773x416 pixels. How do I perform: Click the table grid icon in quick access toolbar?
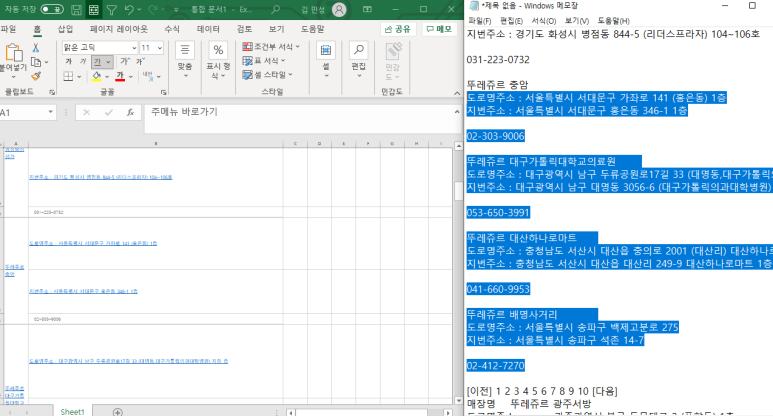point(94,9)
